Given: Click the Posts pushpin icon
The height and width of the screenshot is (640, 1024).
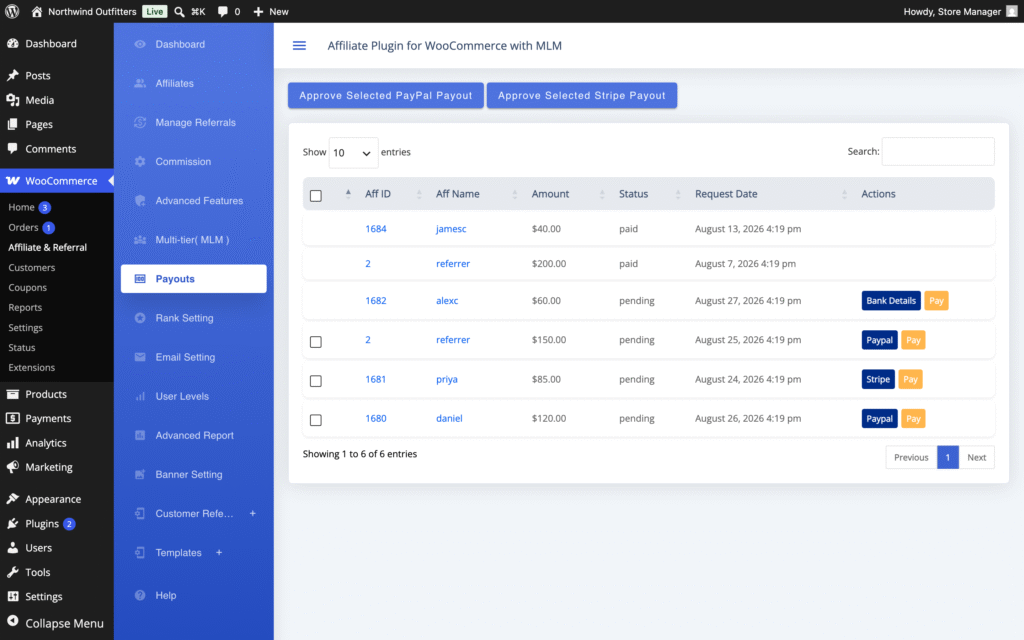Looking at the screenshot, I should tap(12, 75).
